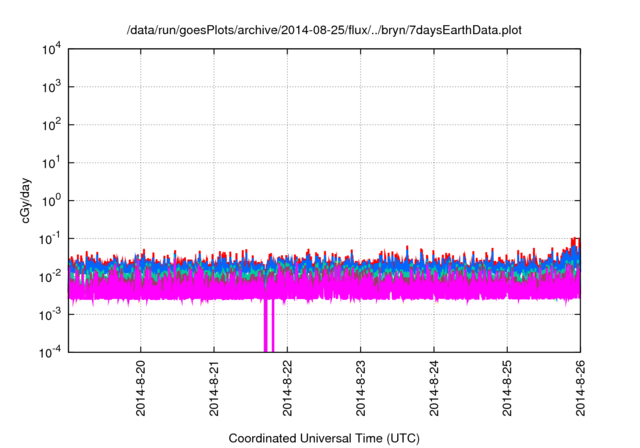
Task: Click the 10^-1 y-axis tick label
Action: [50, 239]
